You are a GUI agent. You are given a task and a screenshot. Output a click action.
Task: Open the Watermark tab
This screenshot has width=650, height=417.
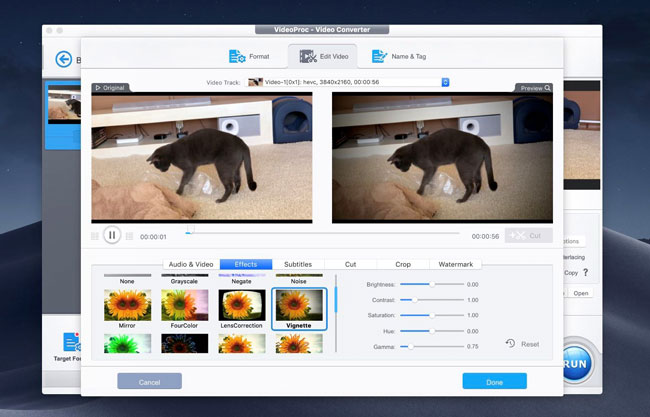pos(456,264)
